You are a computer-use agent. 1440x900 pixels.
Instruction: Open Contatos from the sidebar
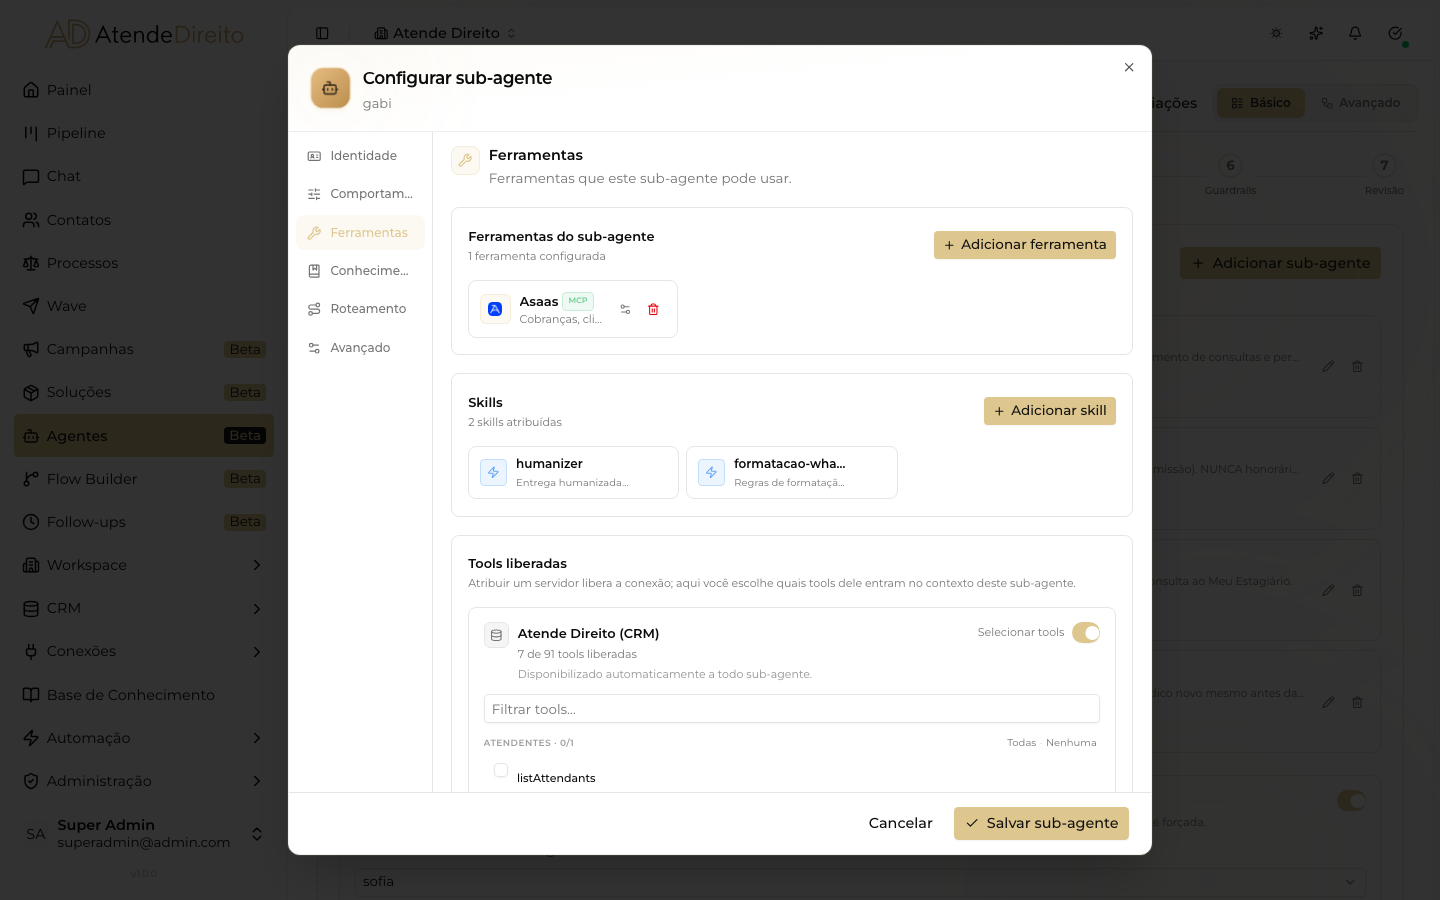(144, 220)
